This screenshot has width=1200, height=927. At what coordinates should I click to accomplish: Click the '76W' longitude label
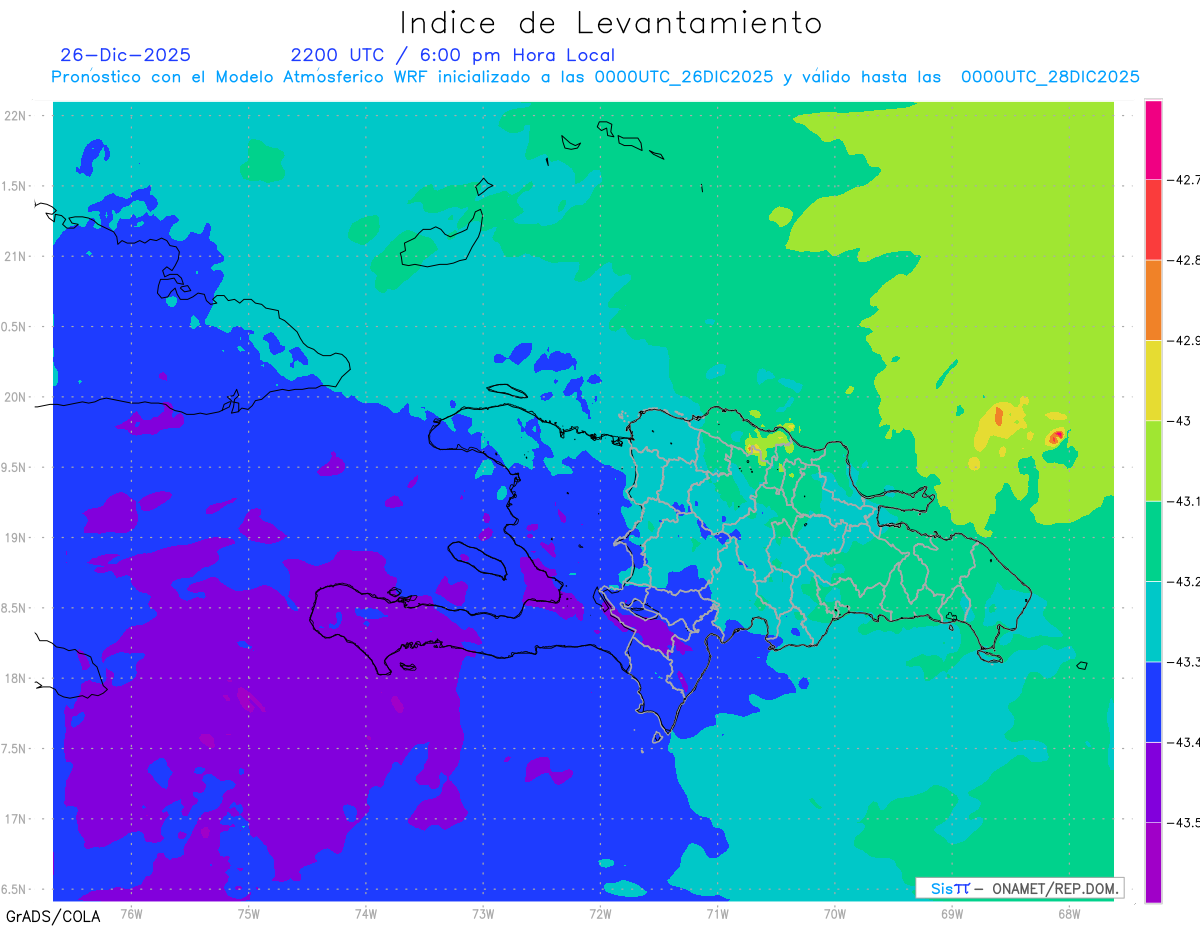click(x=131, y=914)
